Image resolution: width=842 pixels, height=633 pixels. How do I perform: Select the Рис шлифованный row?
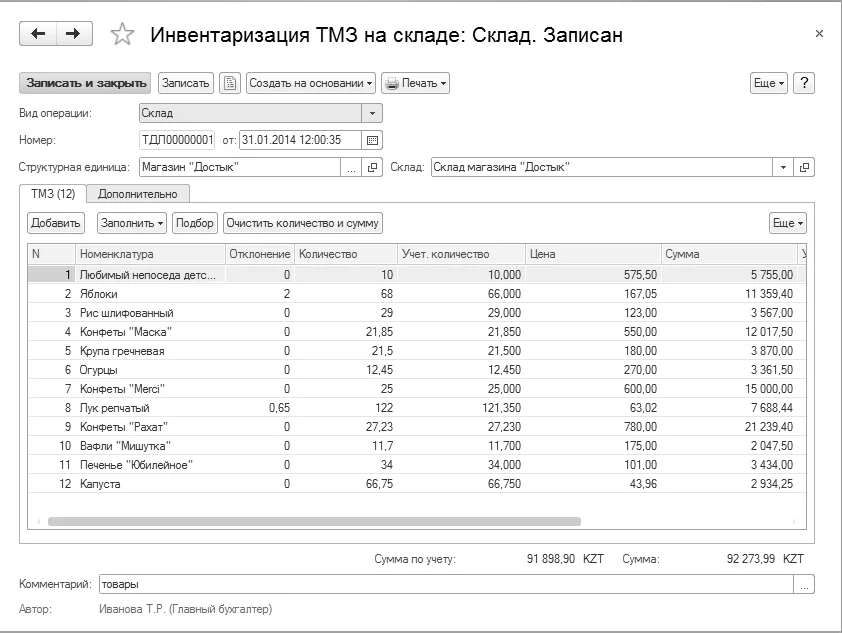pyautogui.click(x=417, y=313)
